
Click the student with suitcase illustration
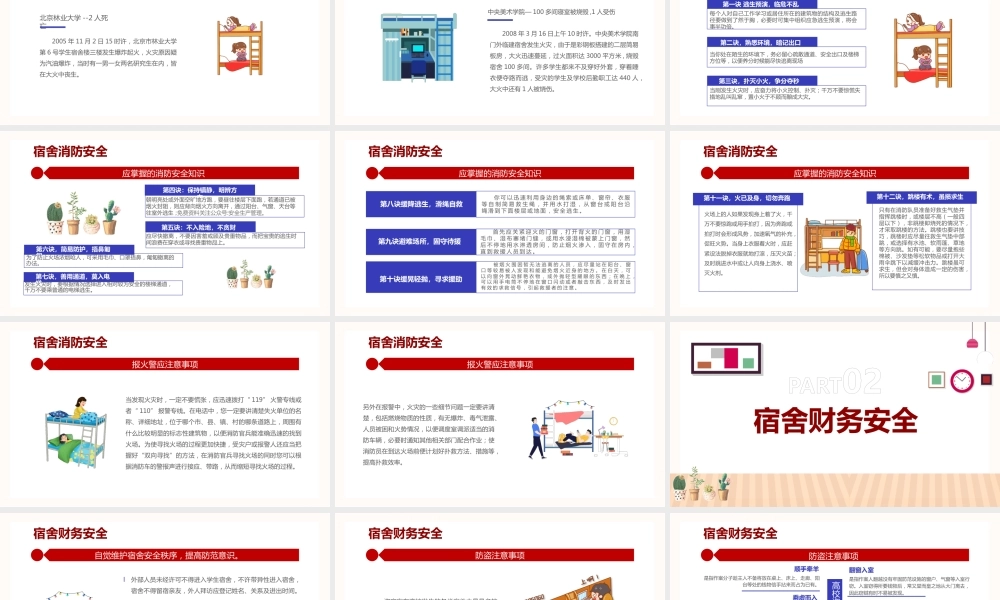pyautogui.click(x=836, y=247)
